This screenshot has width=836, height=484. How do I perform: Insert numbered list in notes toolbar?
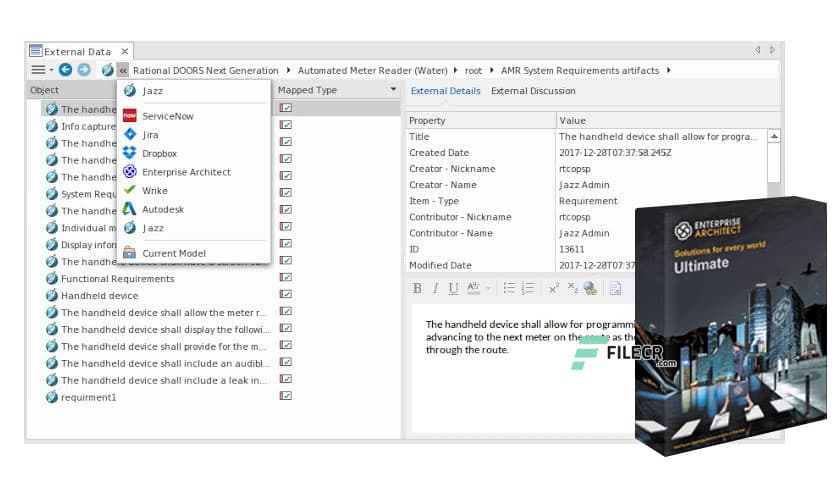pyautogui.click(x=527, y=288)
